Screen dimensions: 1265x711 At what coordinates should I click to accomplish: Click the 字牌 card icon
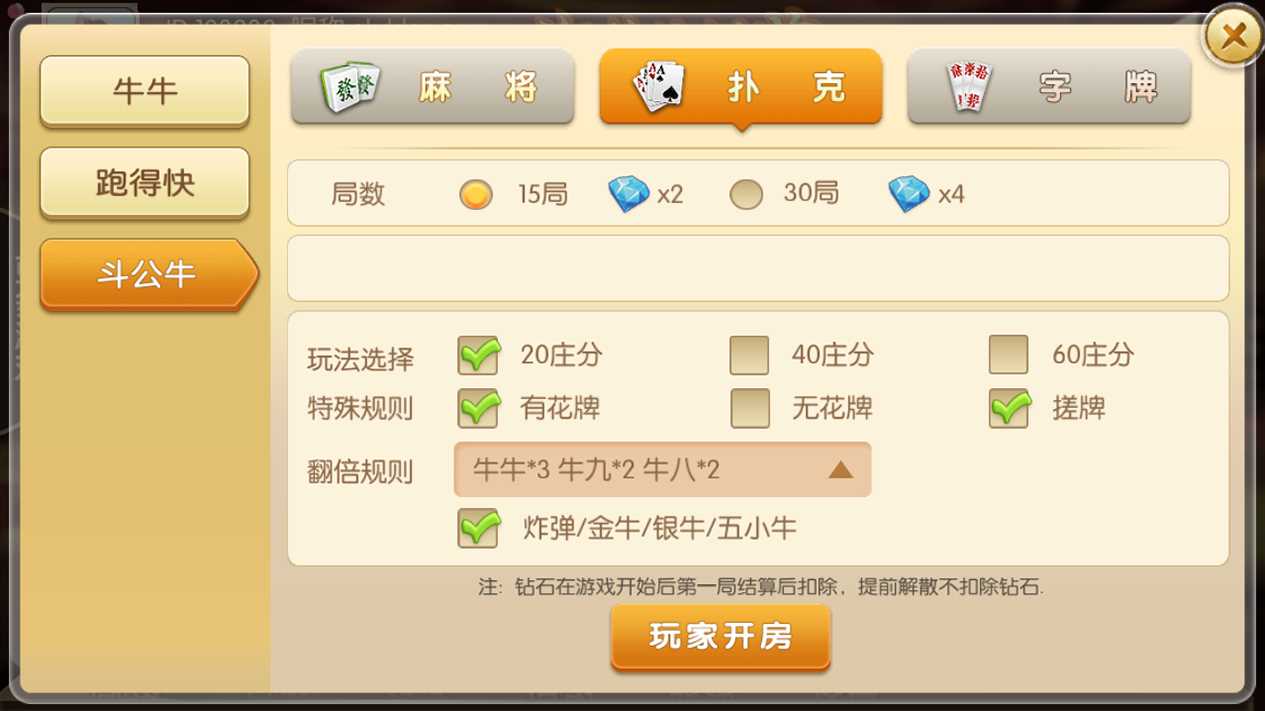[x=968, y=87]
